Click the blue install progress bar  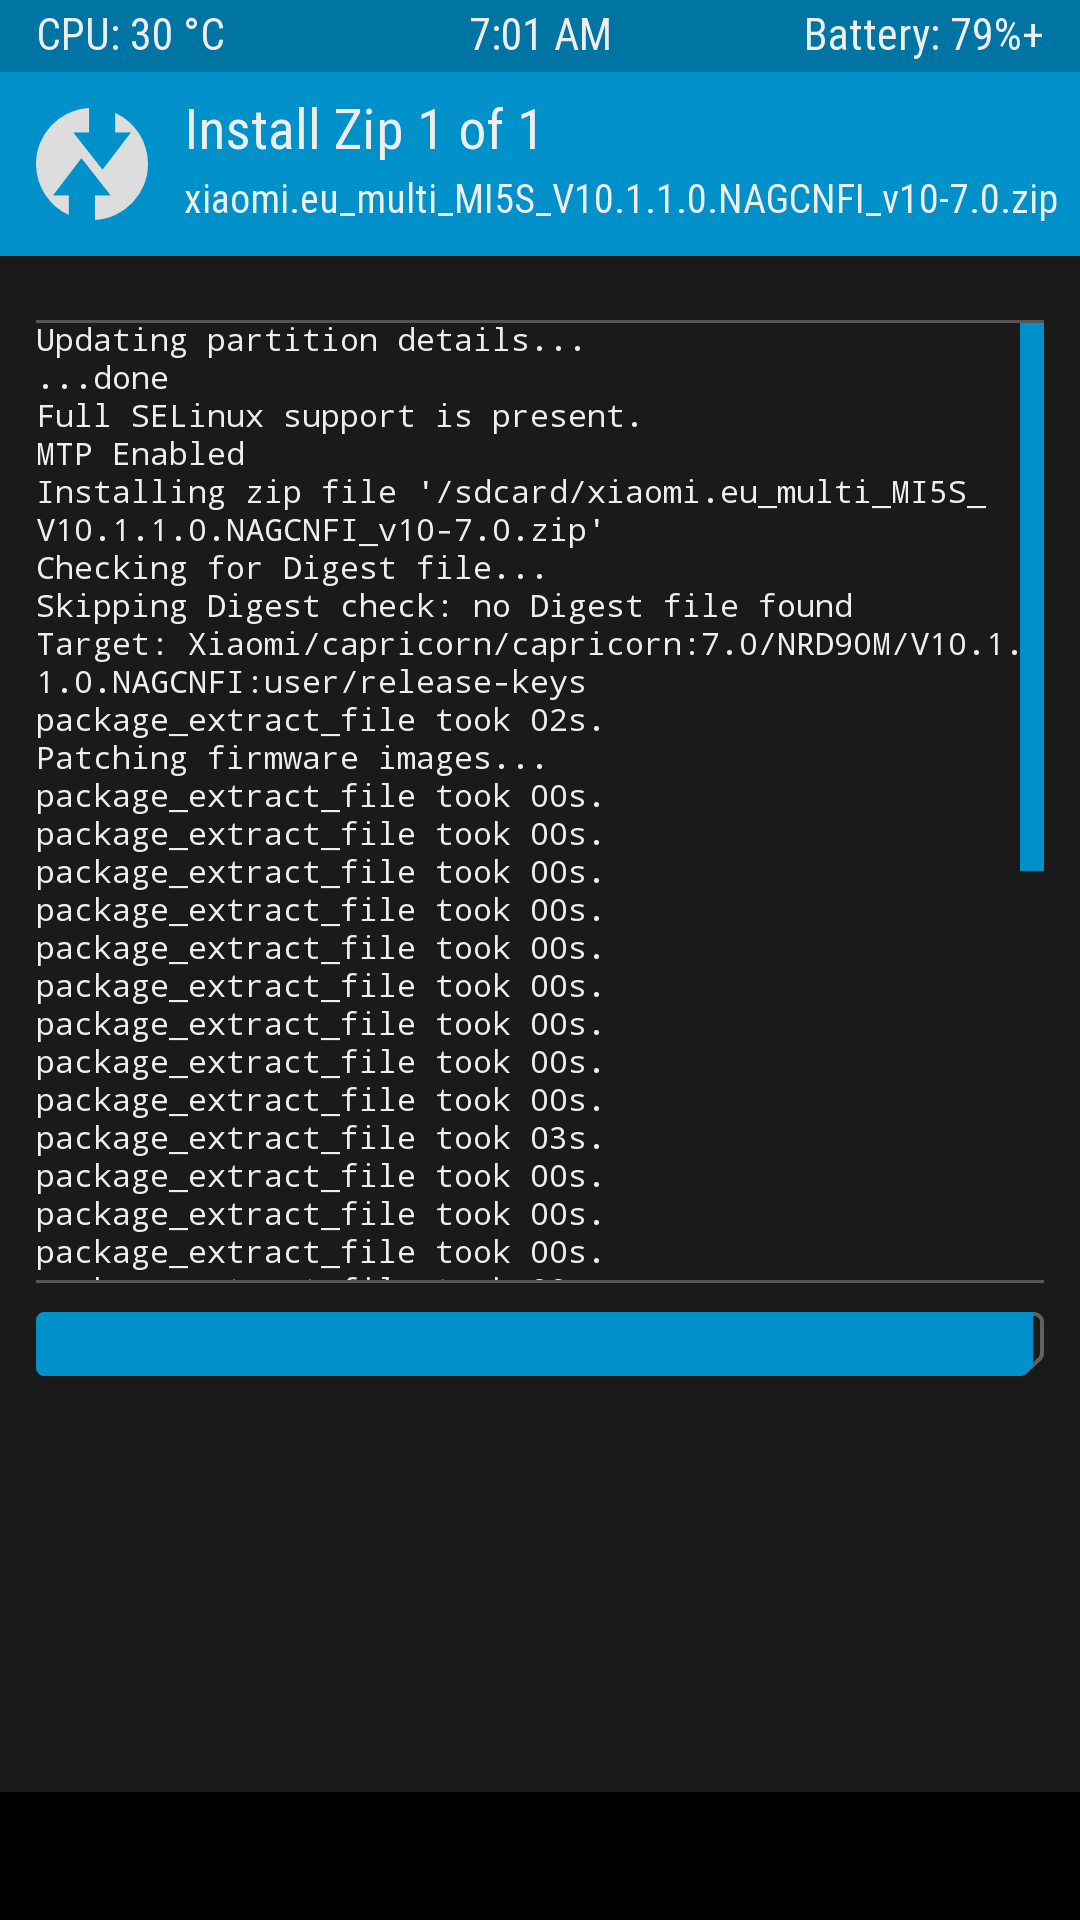point(540,1344)
